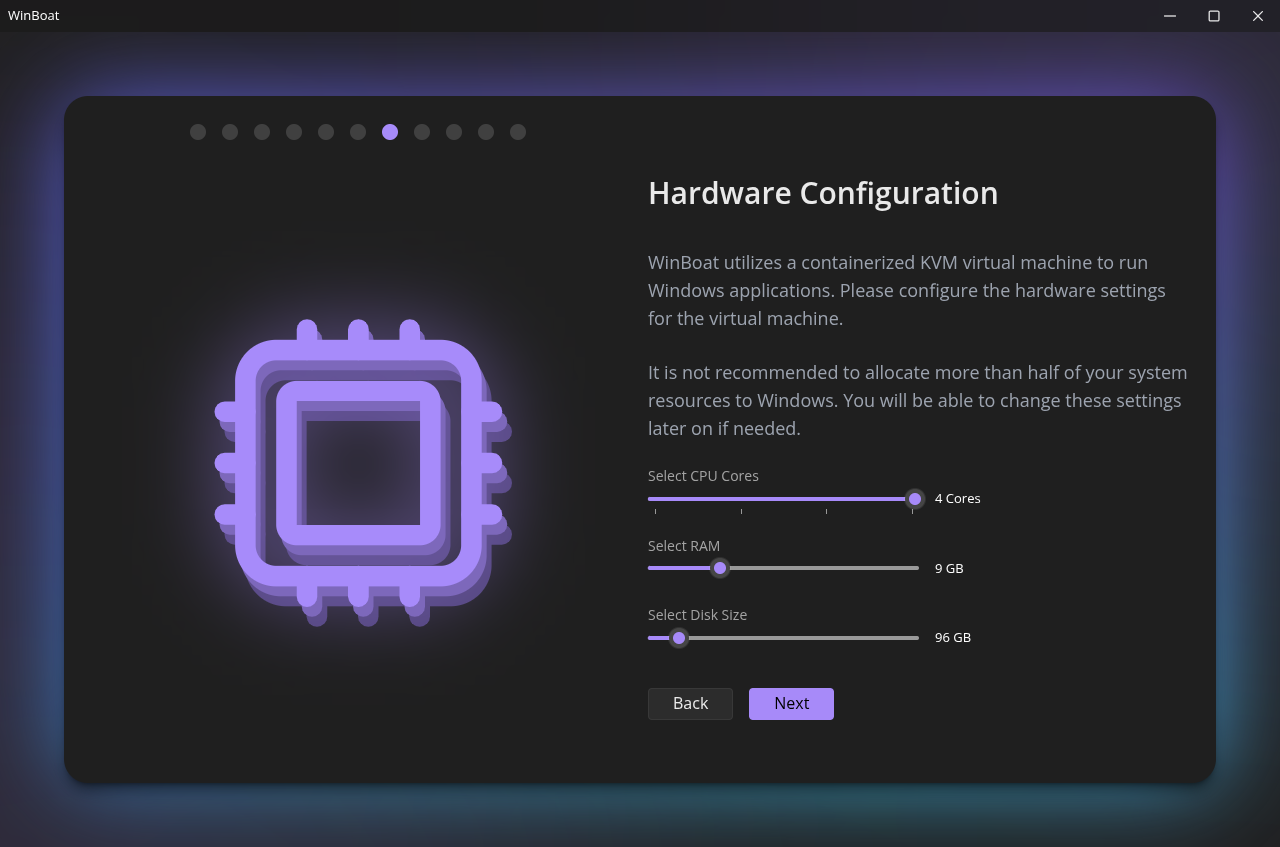Click the fifth step indicator dot
Image resolution: width=1280 pixels, height=847 pixels.
326,132
